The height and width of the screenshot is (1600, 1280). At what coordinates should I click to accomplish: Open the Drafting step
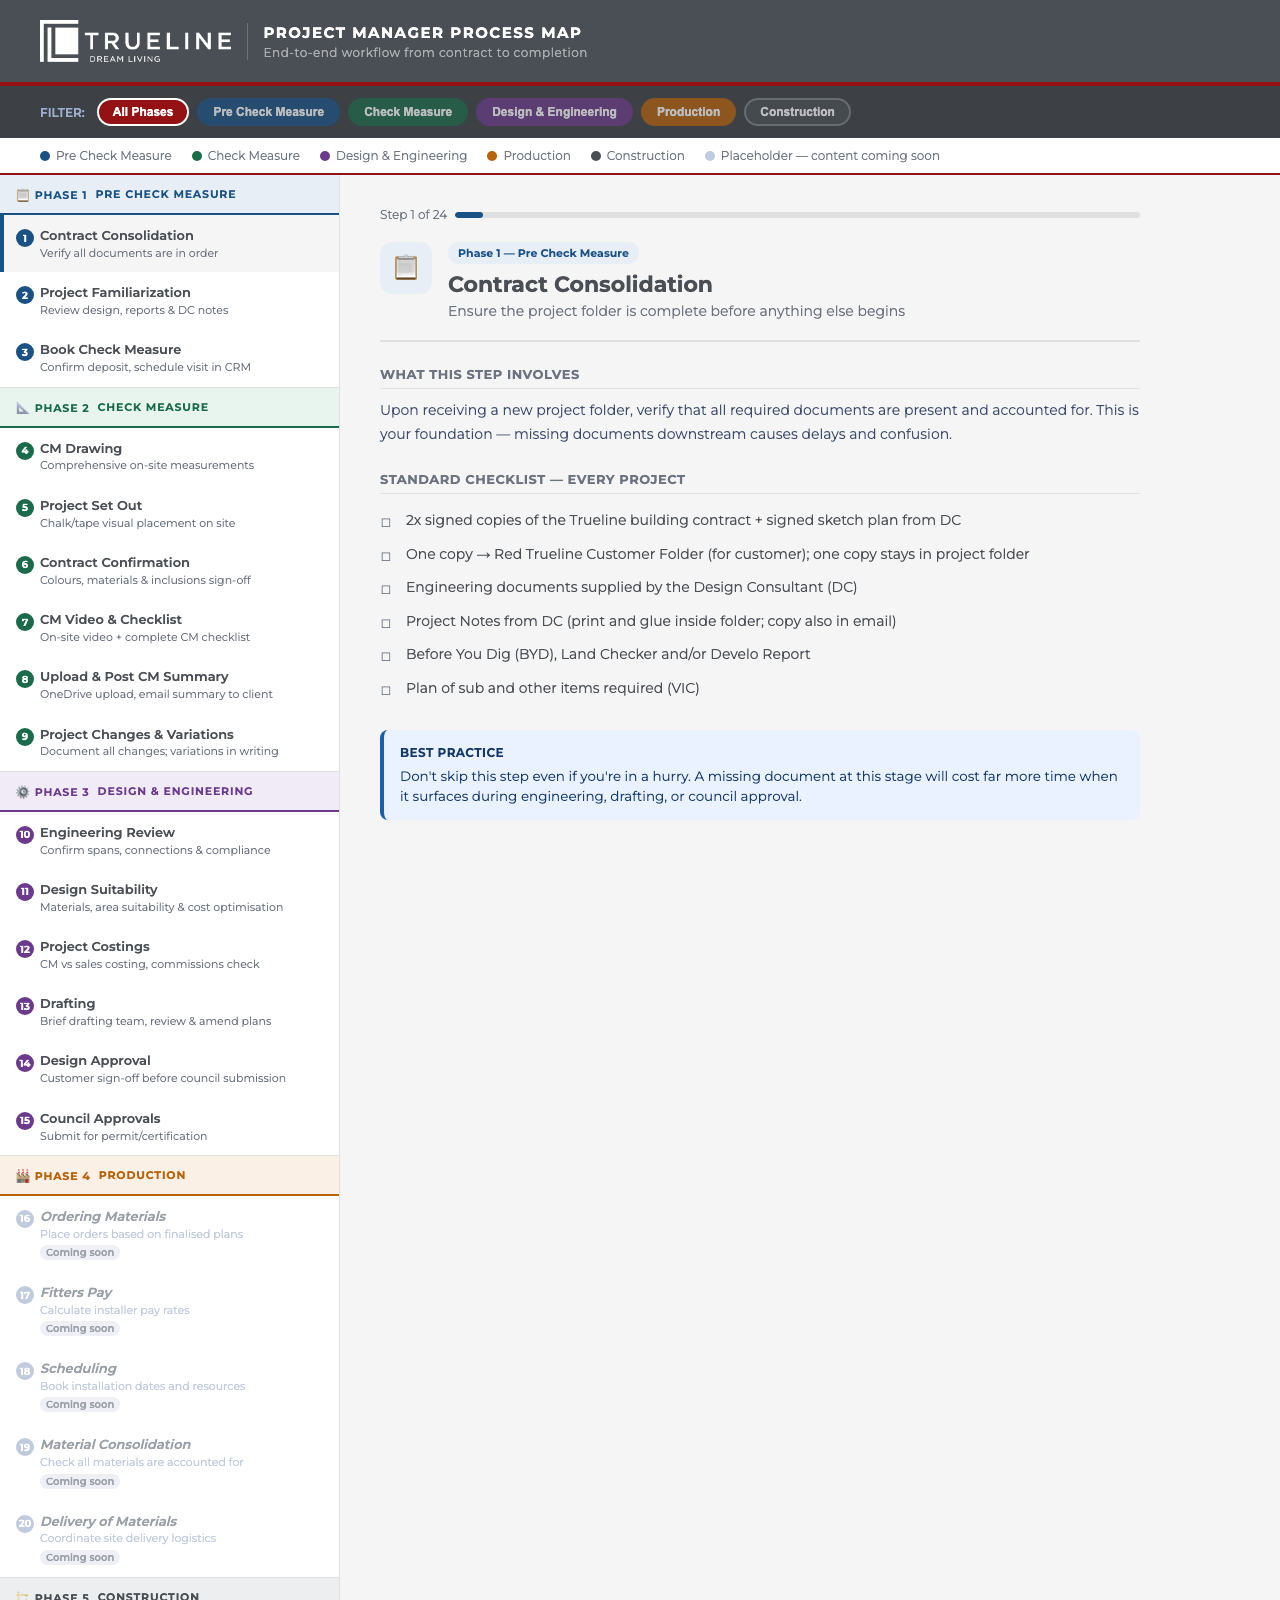pos(169,1012)
